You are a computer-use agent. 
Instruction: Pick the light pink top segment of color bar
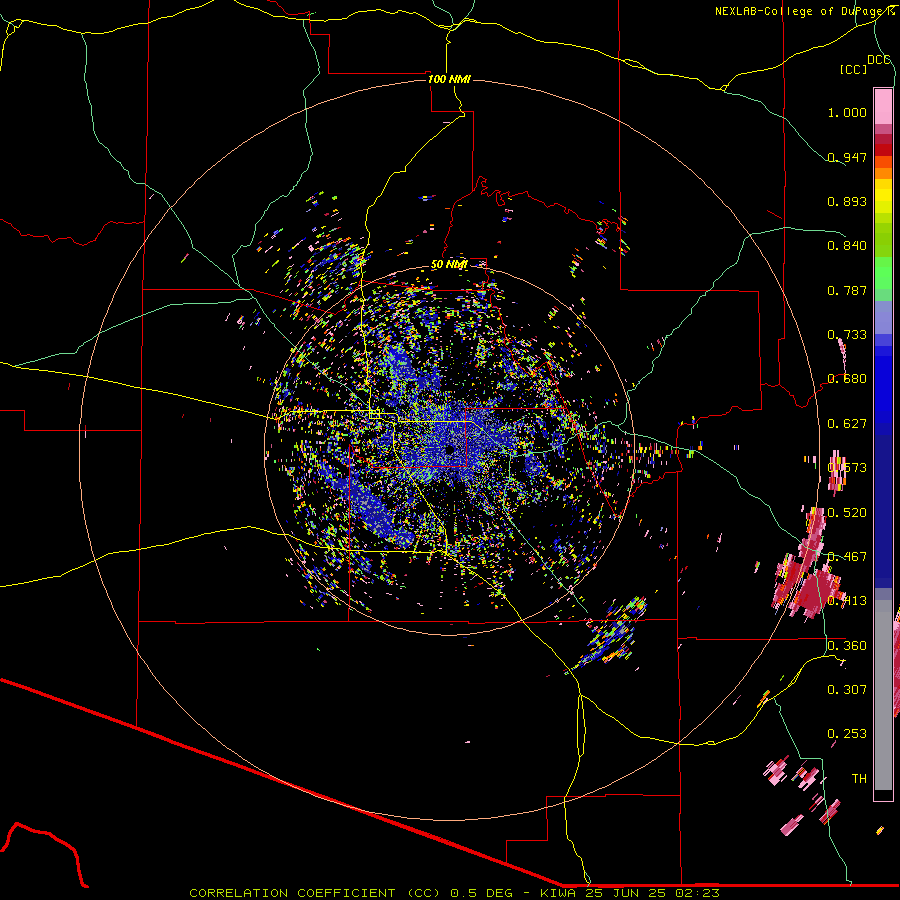point(883,106)
